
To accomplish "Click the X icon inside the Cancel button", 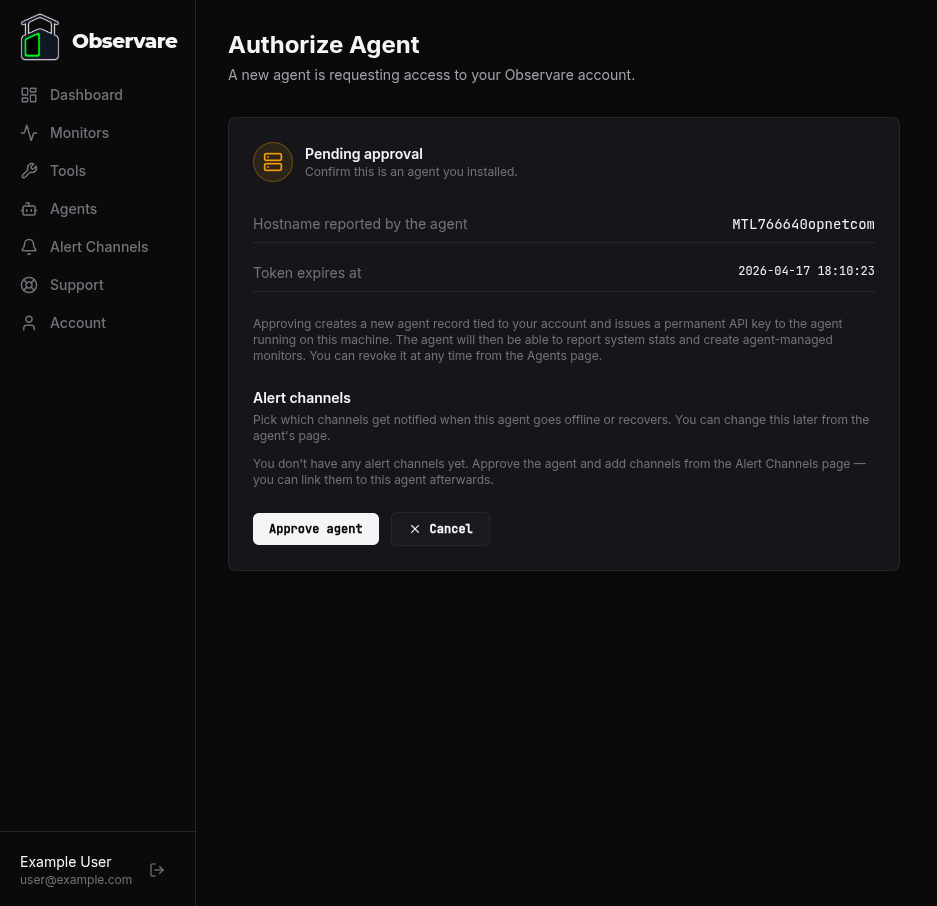I will click(415, 529).
